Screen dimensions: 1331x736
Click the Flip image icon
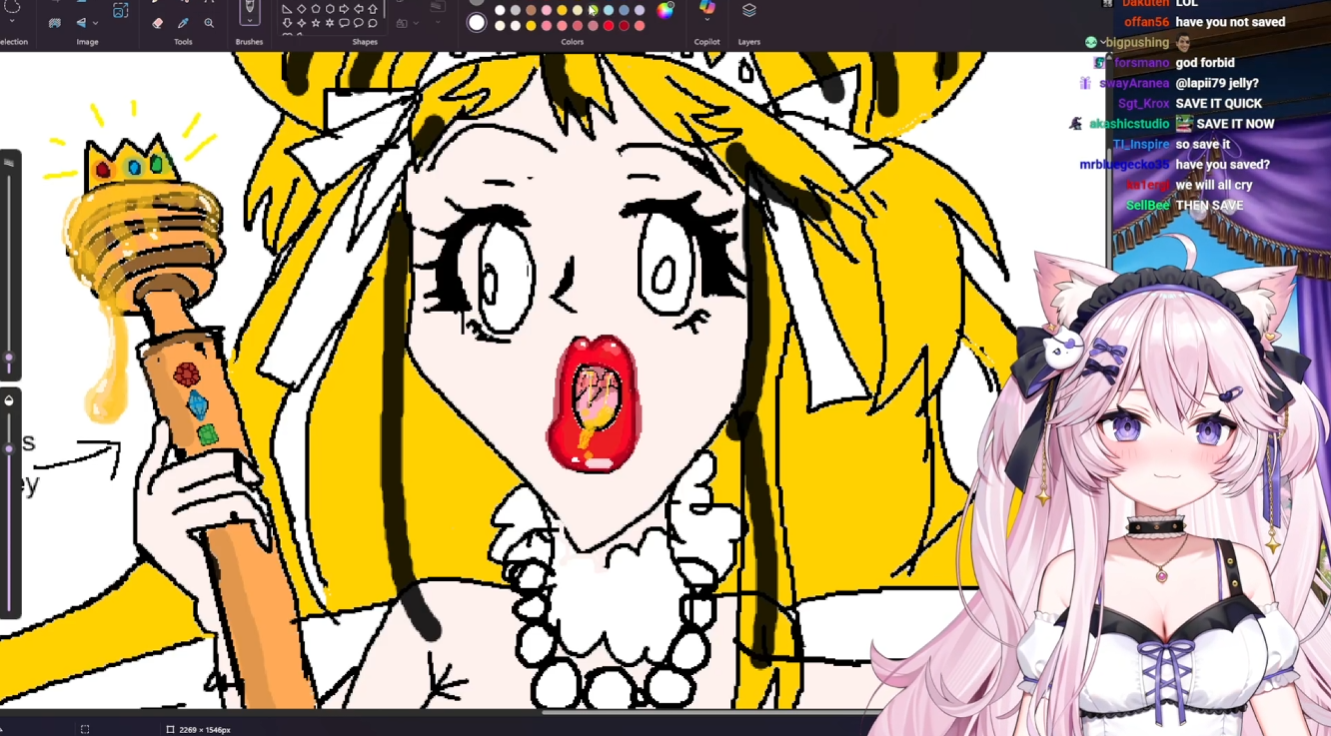point(81,22)
